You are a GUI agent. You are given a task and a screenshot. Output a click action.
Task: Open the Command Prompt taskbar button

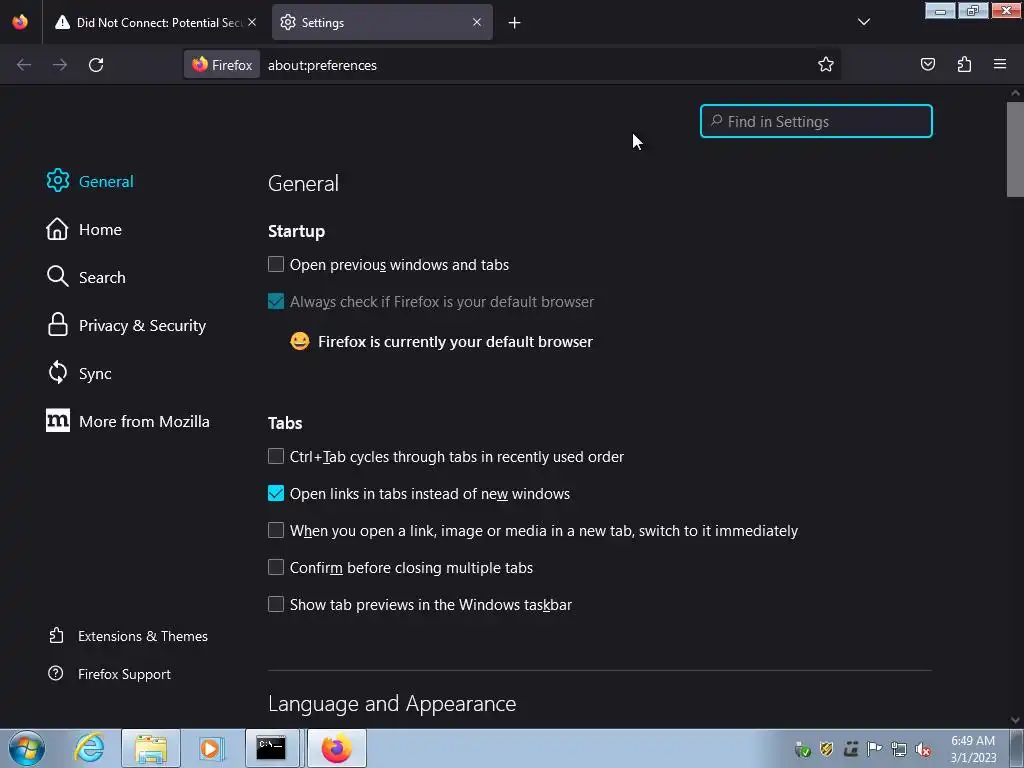(272, 748)
